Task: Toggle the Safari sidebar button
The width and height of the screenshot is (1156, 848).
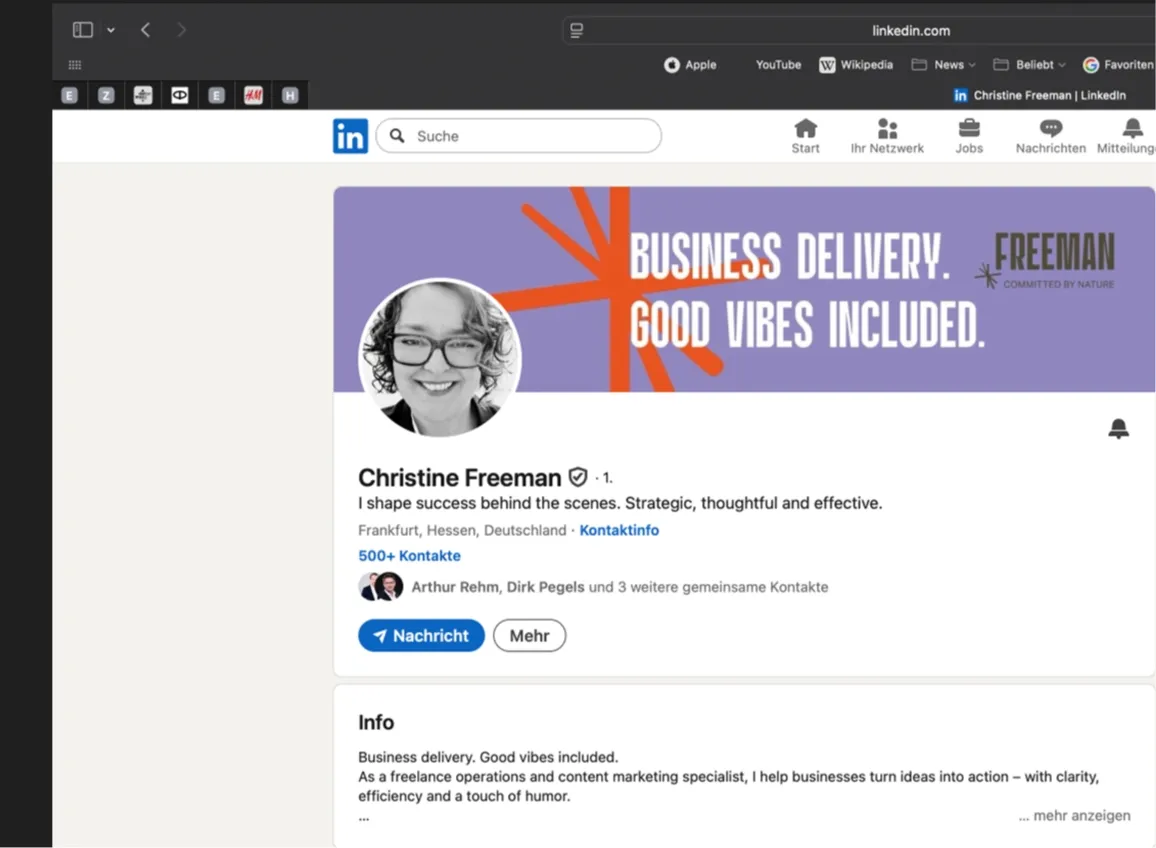Action: point(83,30)
